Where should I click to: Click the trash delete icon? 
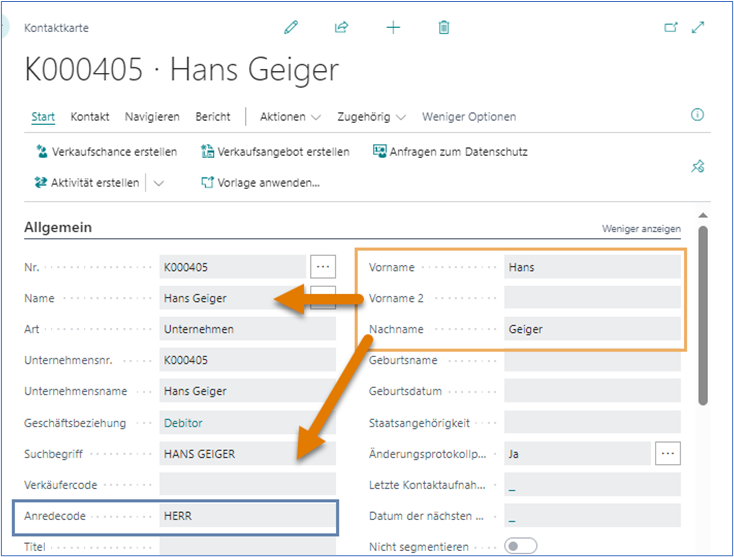pyautogui.click(x=444, y=28)
